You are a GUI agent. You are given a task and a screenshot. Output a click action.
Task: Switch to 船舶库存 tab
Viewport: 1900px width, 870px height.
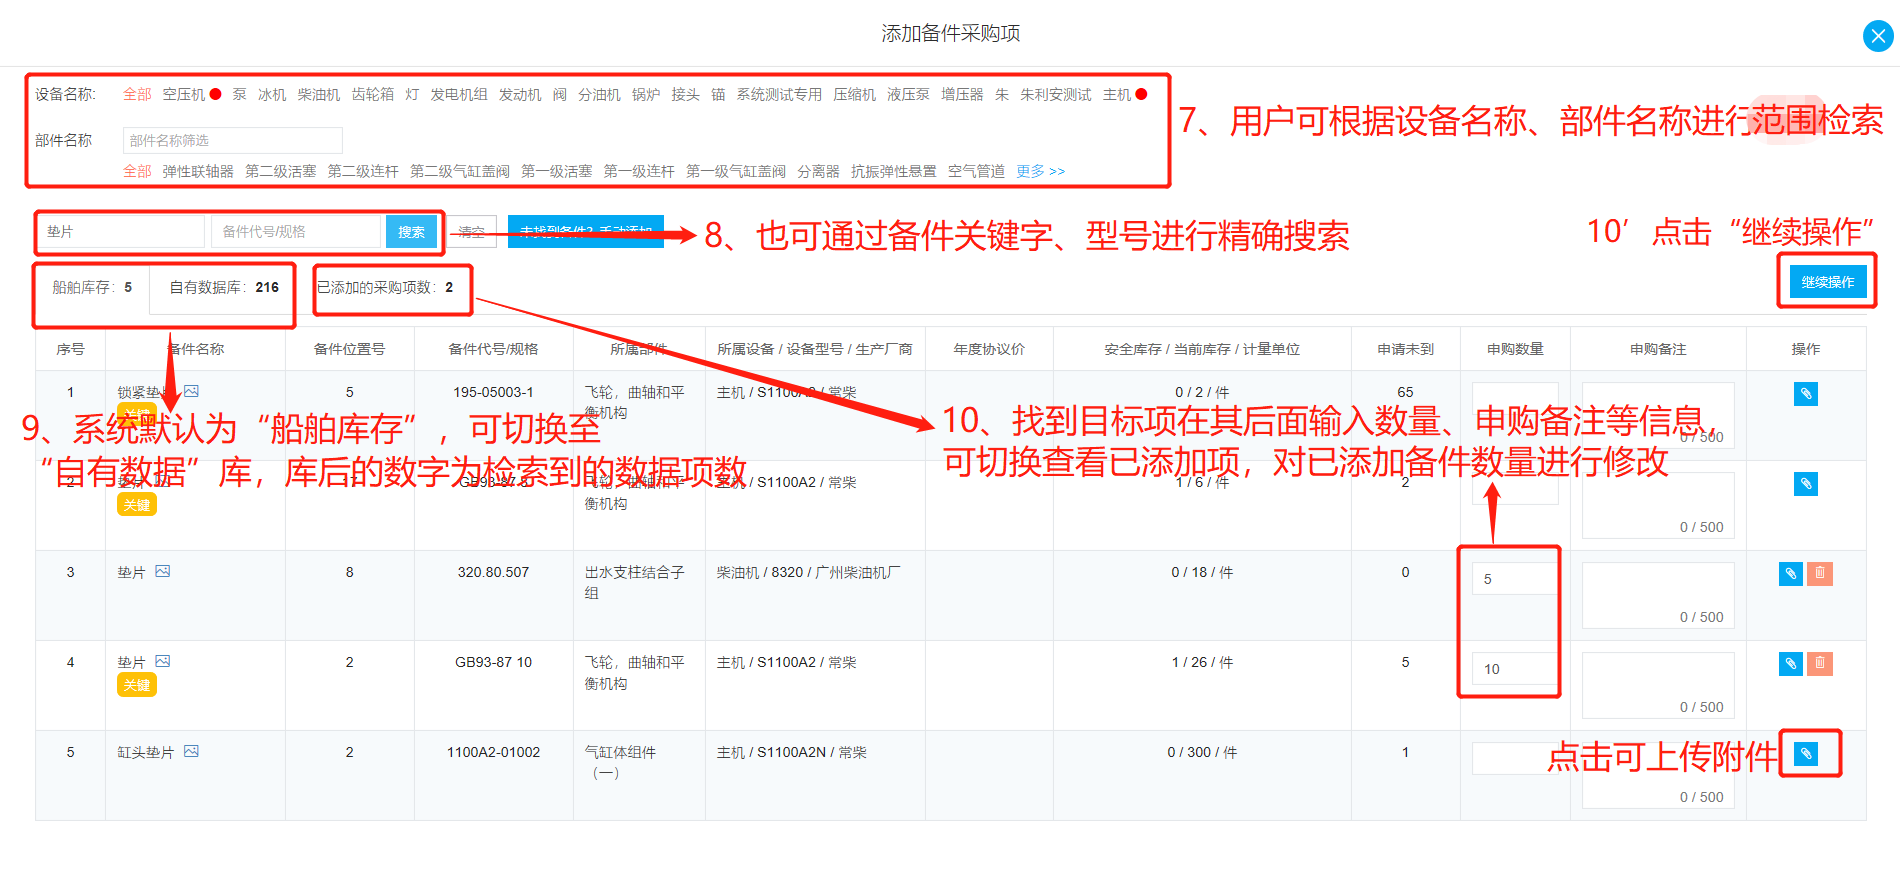(92, 288)
